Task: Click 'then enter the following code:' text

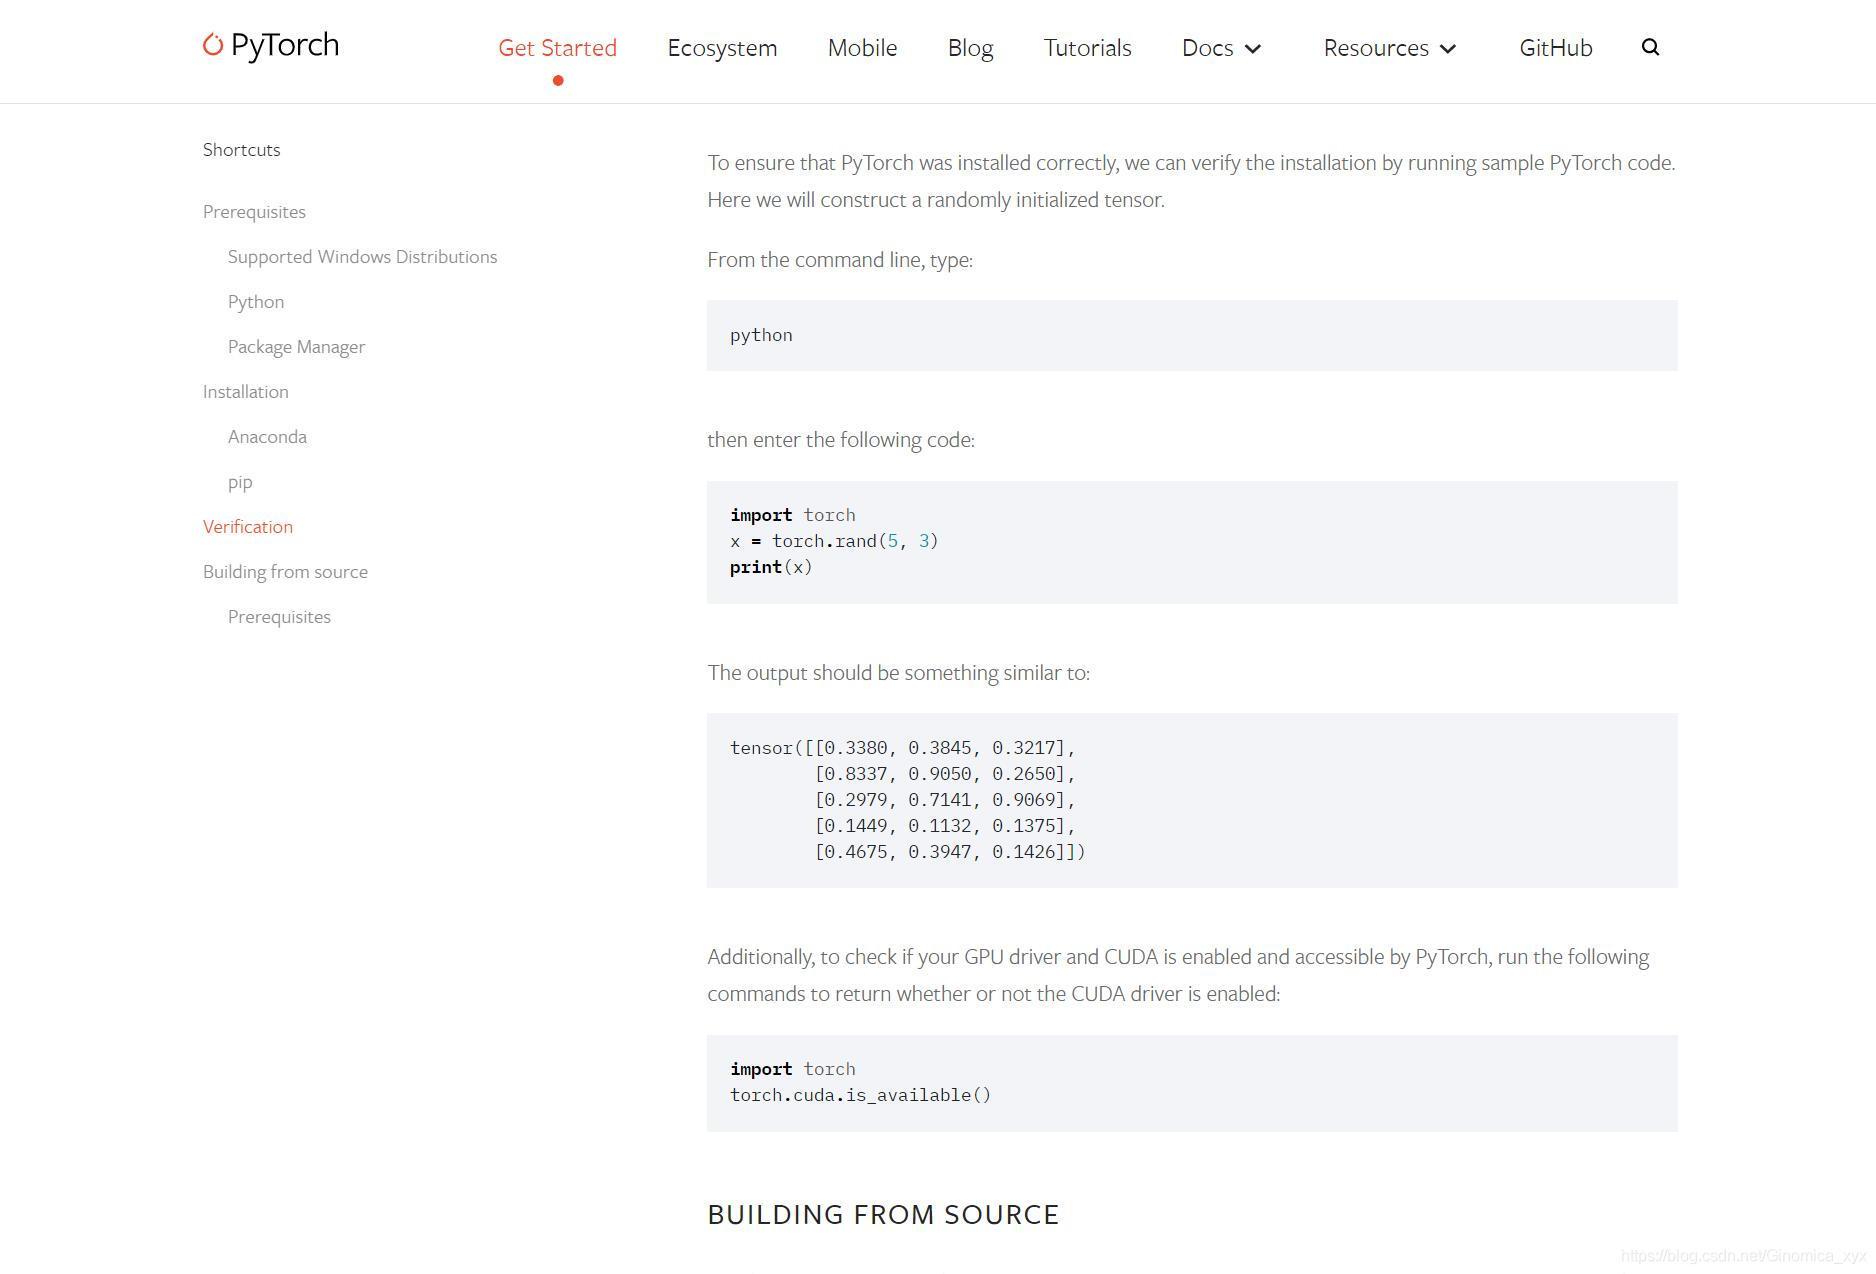Action: click(x=841, y=440)
